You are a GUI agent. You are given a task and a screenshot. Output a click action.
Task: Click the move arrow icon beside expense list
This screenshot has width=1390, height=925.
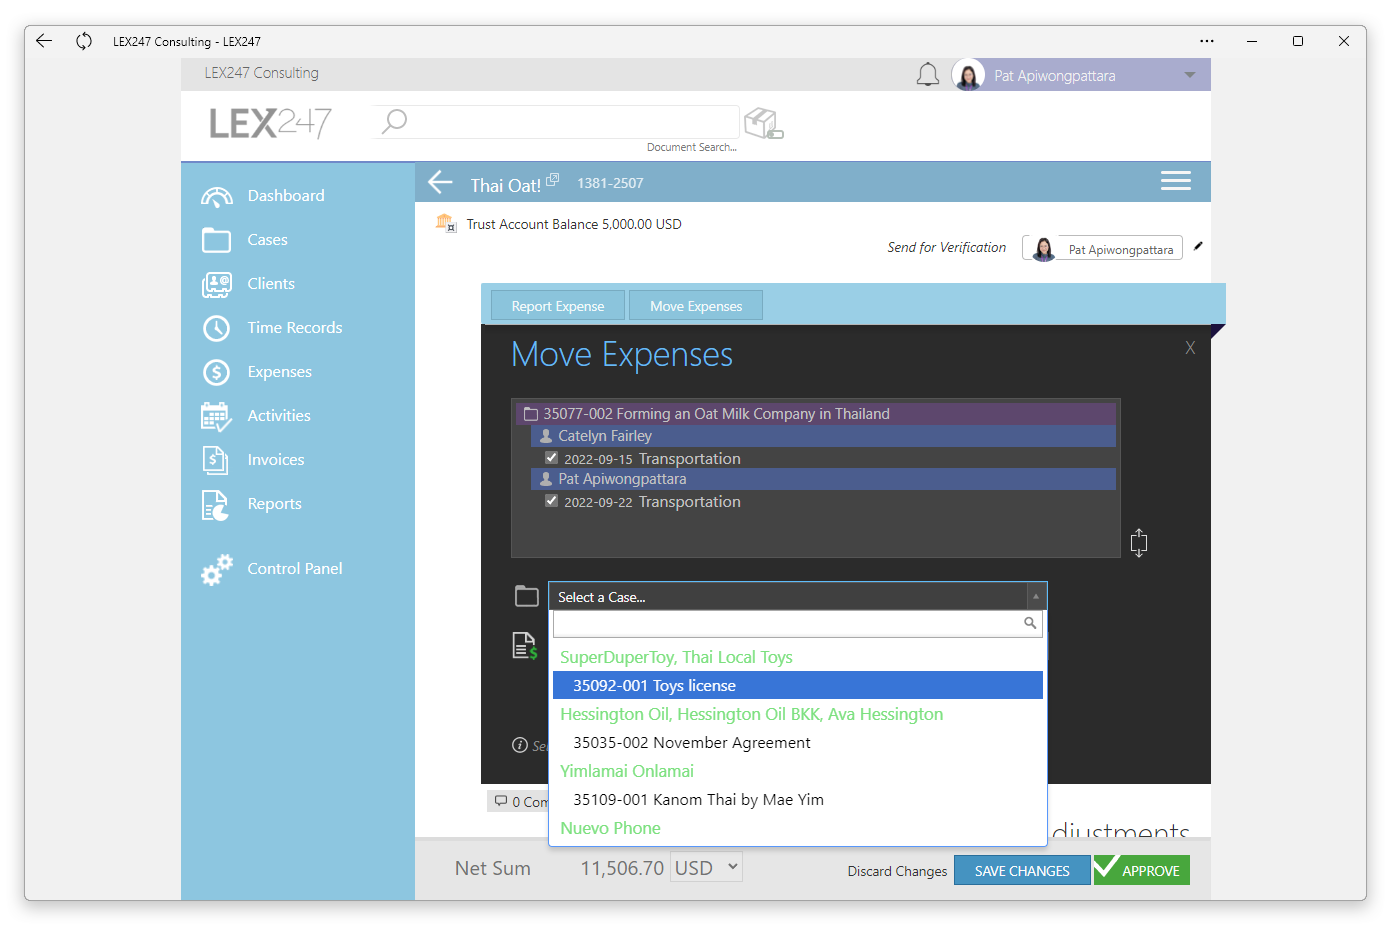[x=1138, y=543]
